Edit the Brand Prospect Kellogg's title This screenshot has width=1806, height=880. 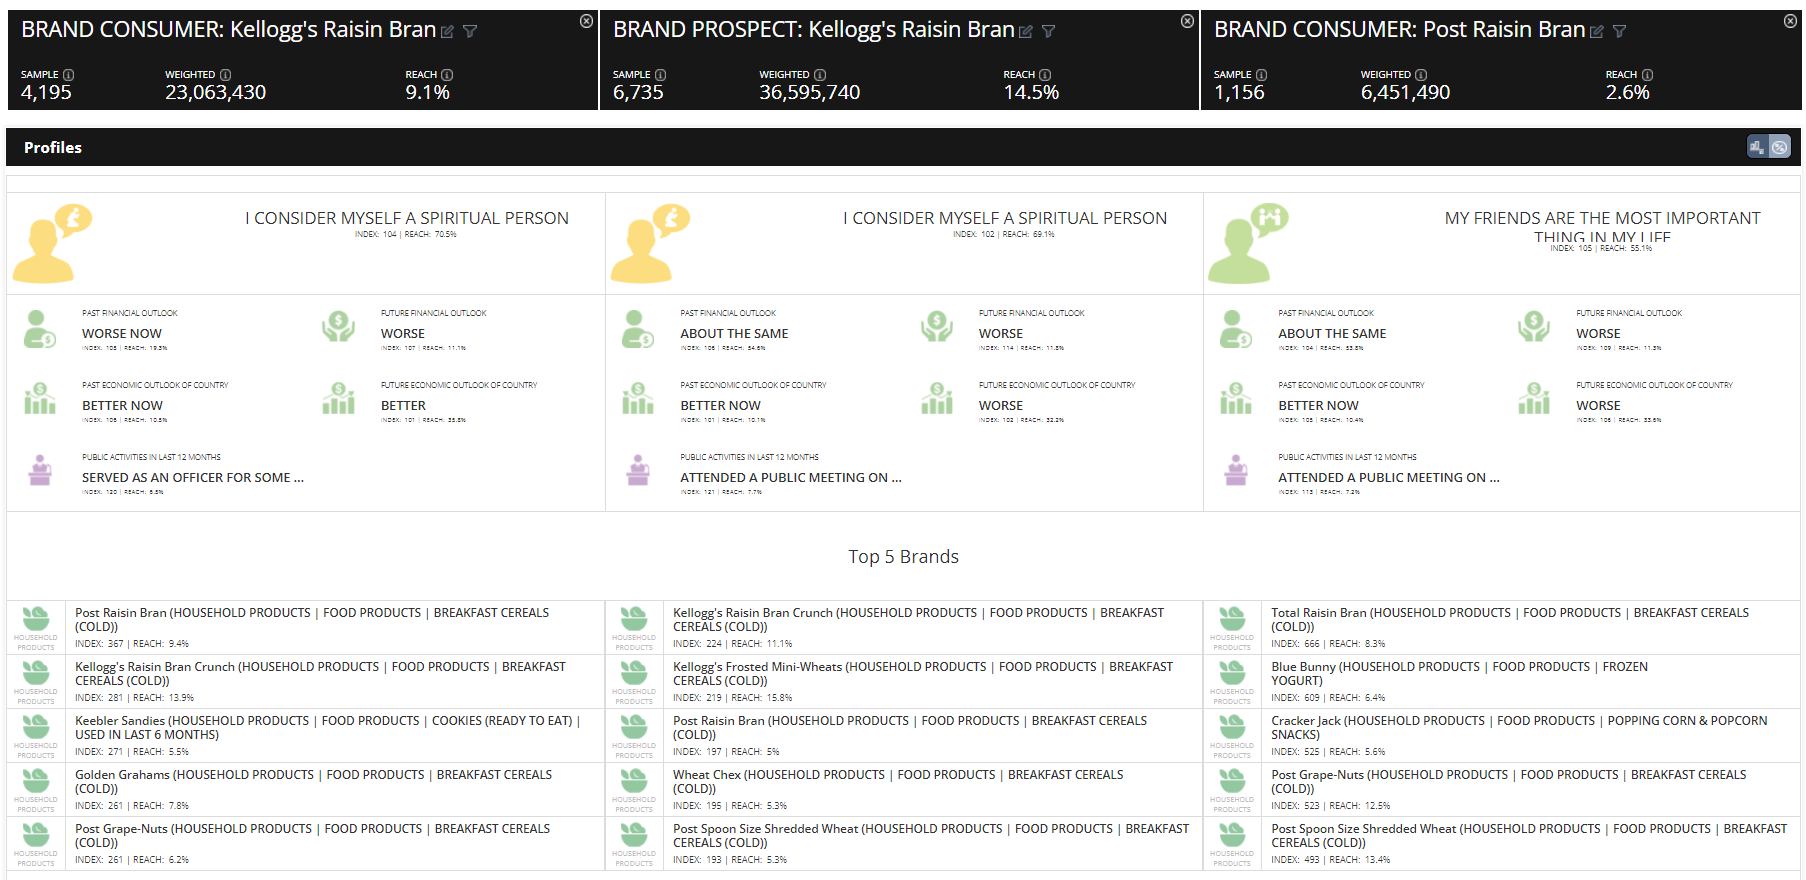coord(1025,32)
